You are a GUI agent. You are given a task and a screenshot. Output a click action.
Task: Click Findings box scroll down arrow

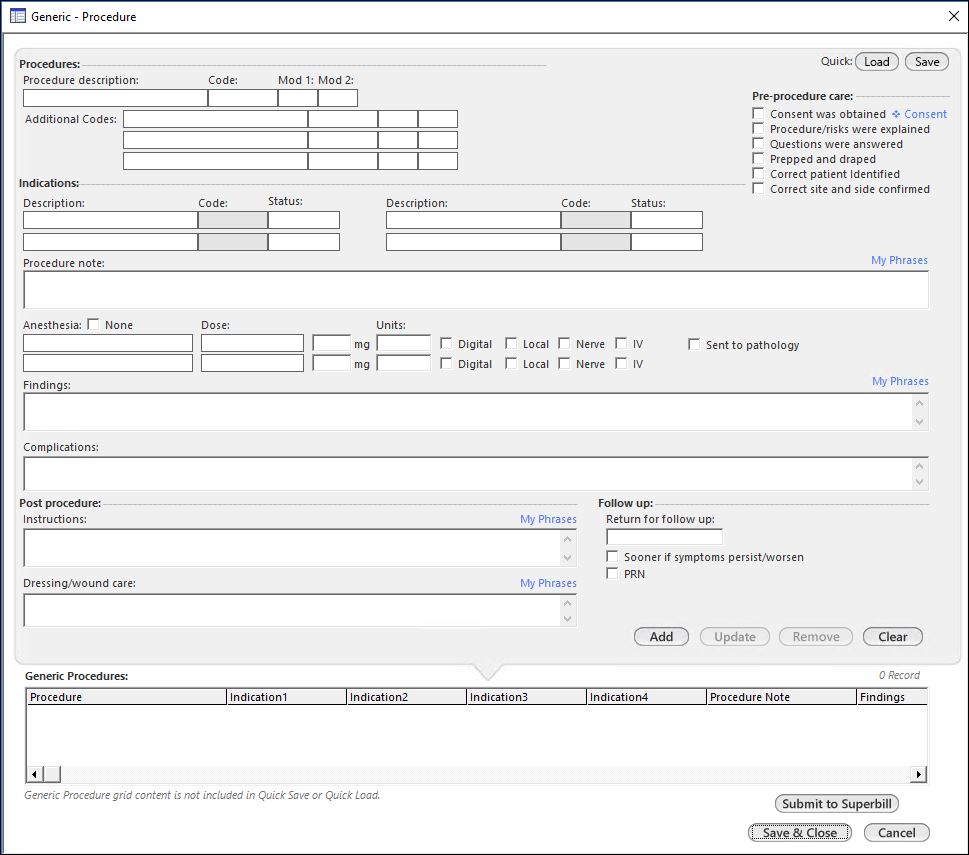[920, 421]
